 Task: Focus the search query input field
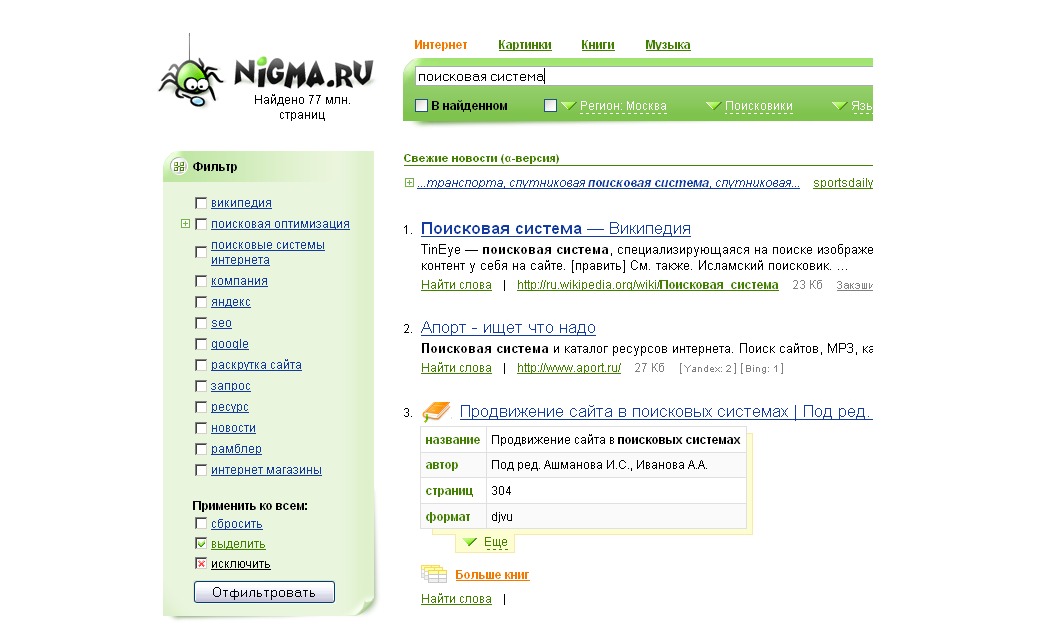(x=643, y=77)
